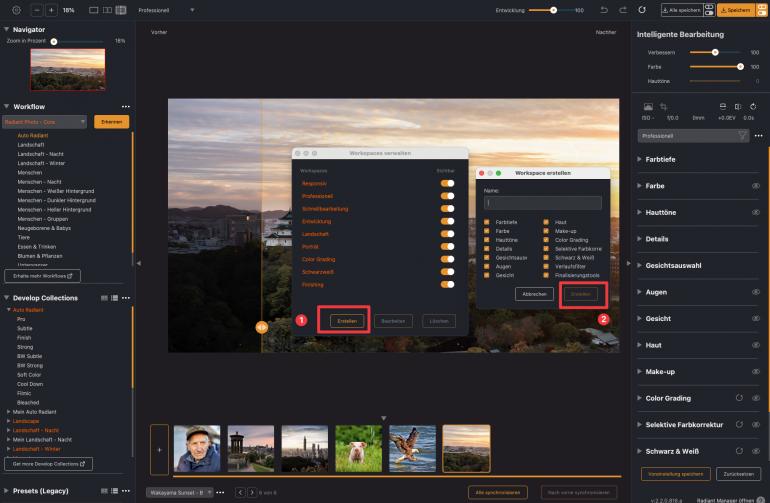Reset the Color Grading section
The height and width of the screenshot is (503, 770).
click(739, 398)
